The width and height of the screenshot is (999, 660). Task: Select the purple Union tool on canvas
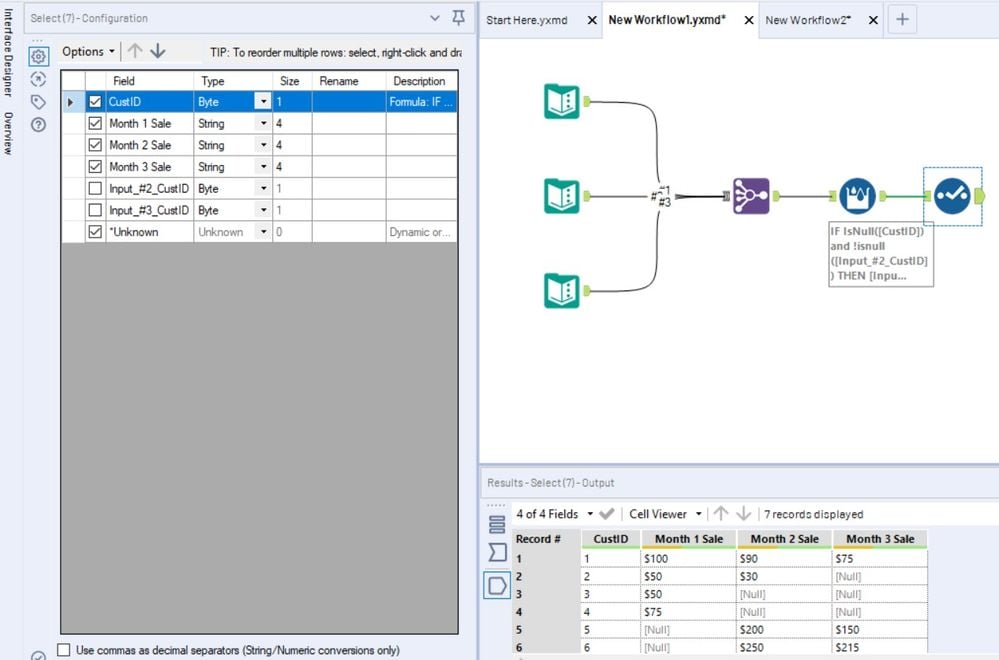[751, 196]
